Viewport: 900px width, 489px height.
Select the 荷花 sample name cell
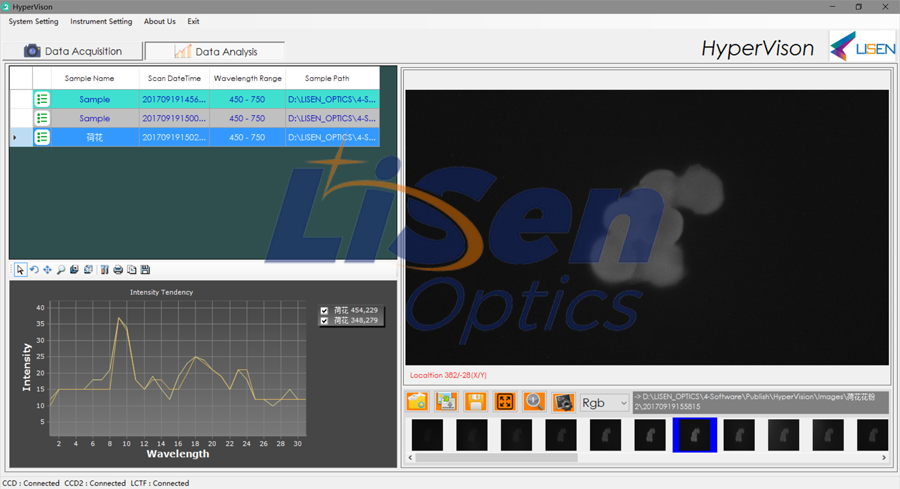(95, 137)
